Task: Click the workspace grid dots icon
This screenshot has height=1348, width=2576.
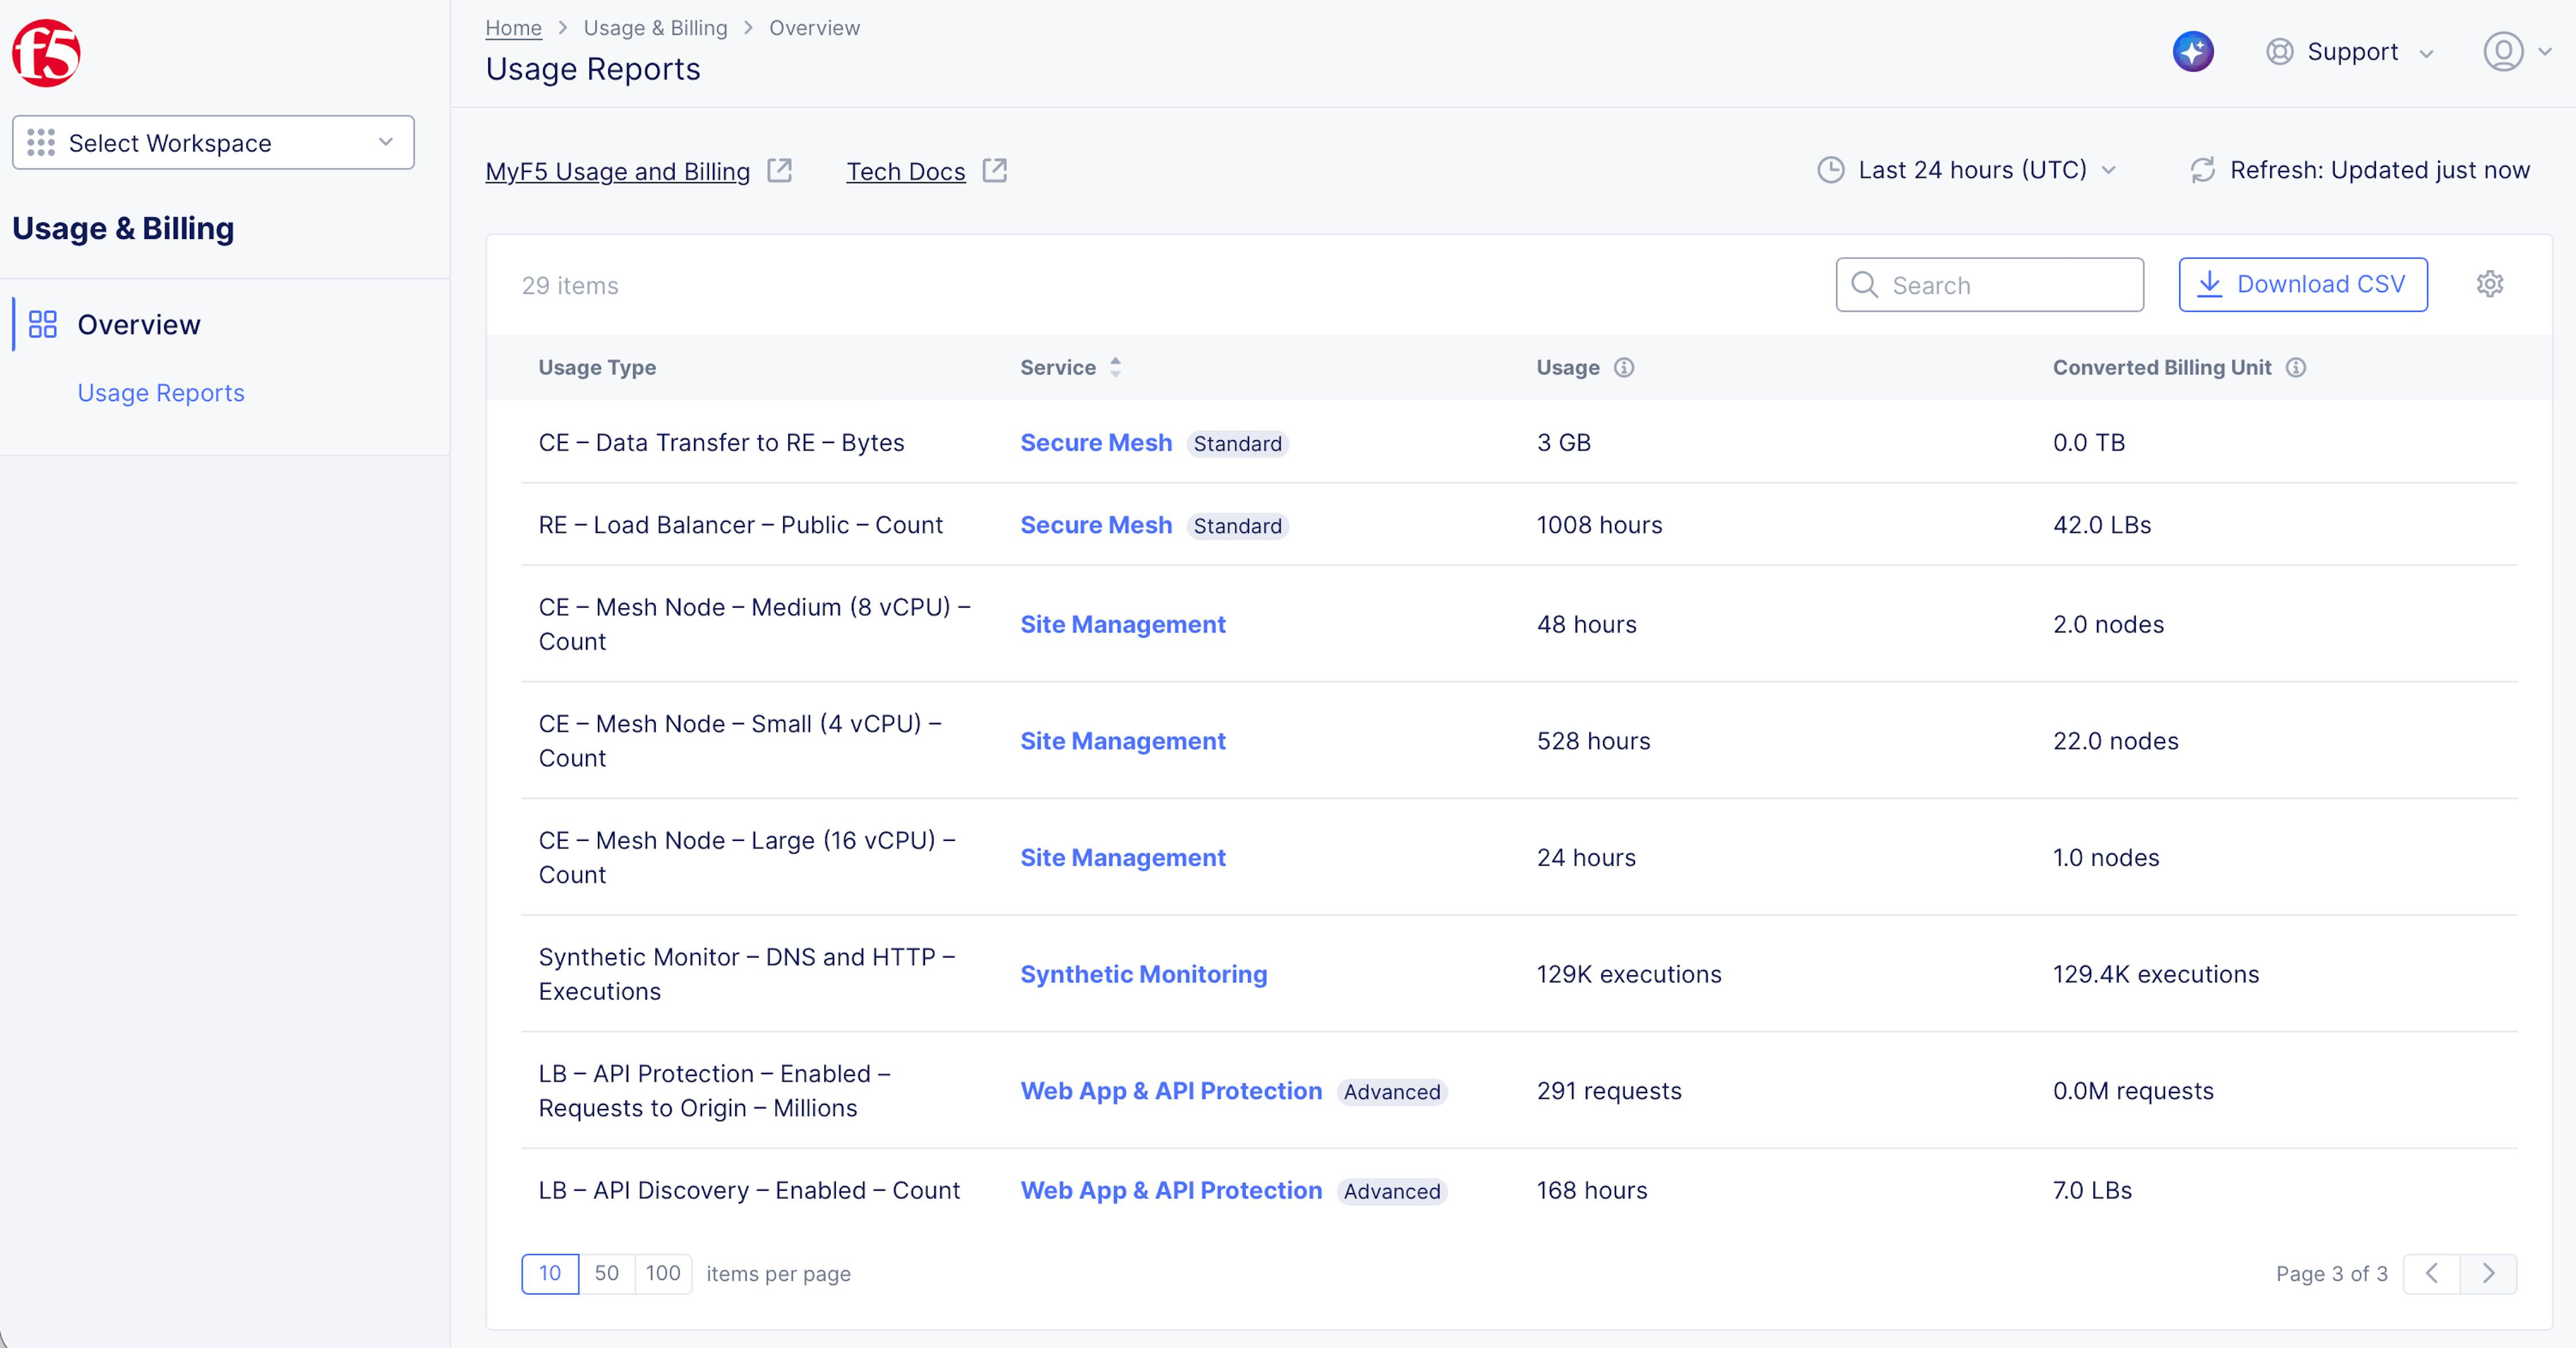Action: (x=41, y=143)
